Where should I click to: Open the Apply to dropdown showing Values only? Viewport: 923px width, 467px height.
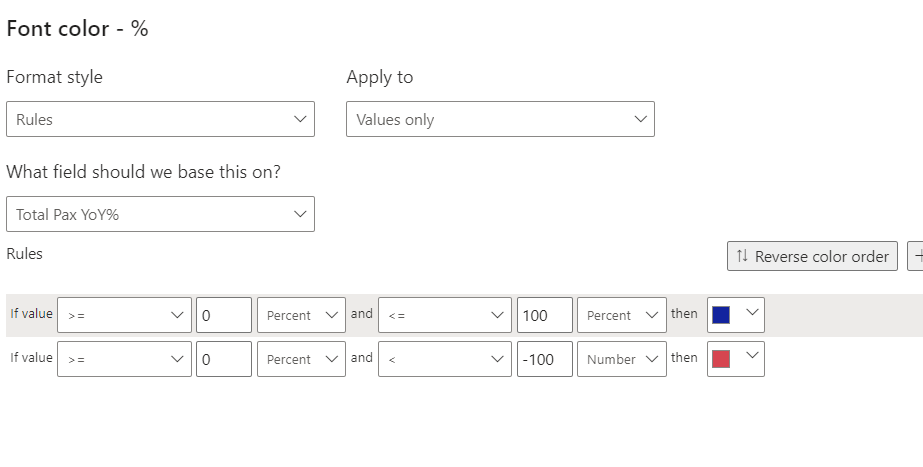click(x=500, y=119)
